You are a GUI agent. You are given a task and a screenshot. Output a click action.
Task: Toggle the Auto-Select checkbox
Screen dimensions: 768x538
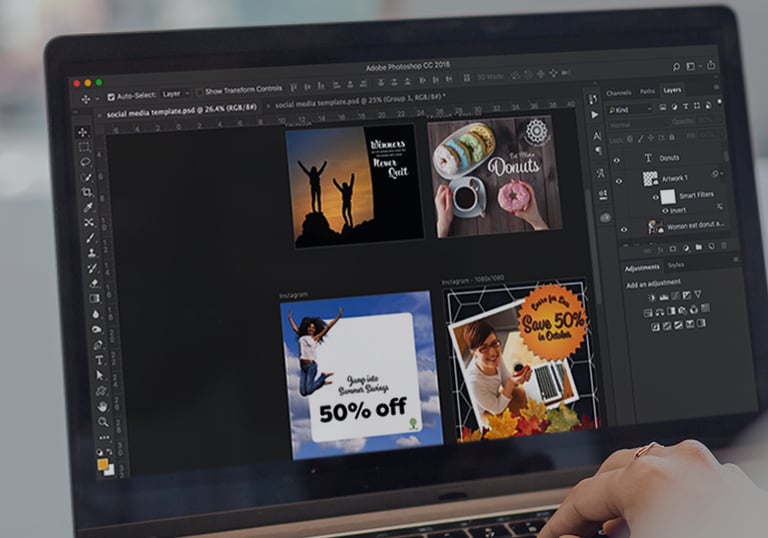click(111, 97)
